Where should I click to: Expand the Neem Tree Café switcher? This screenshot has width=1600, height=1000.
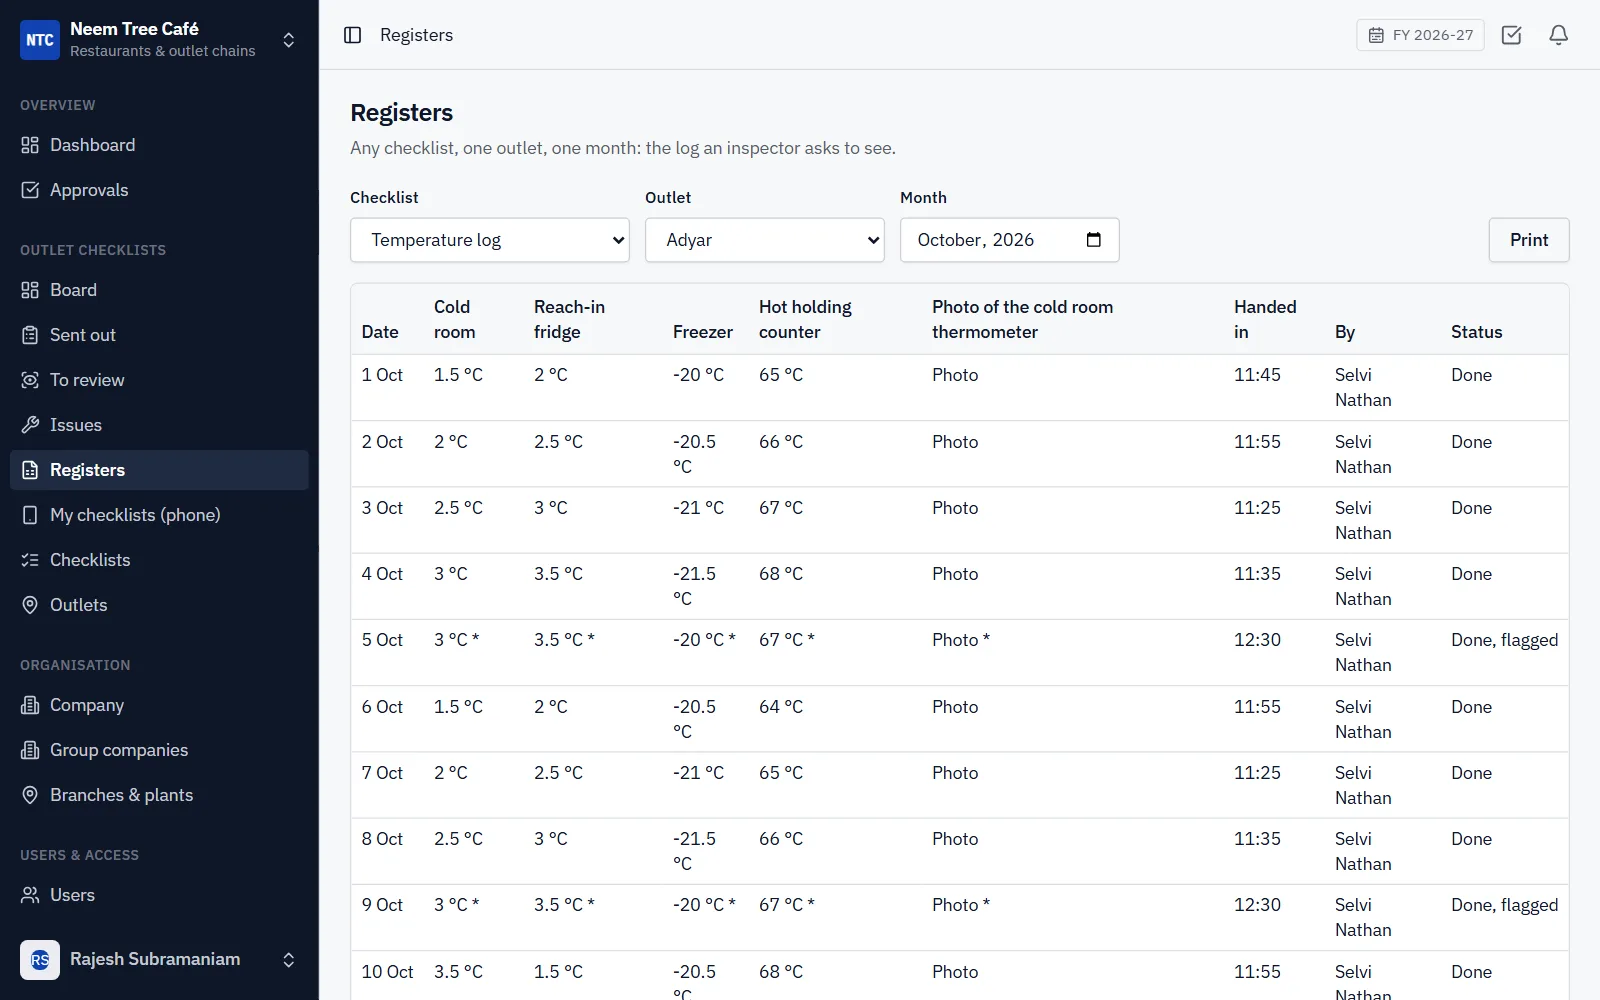tap(288, 40)
